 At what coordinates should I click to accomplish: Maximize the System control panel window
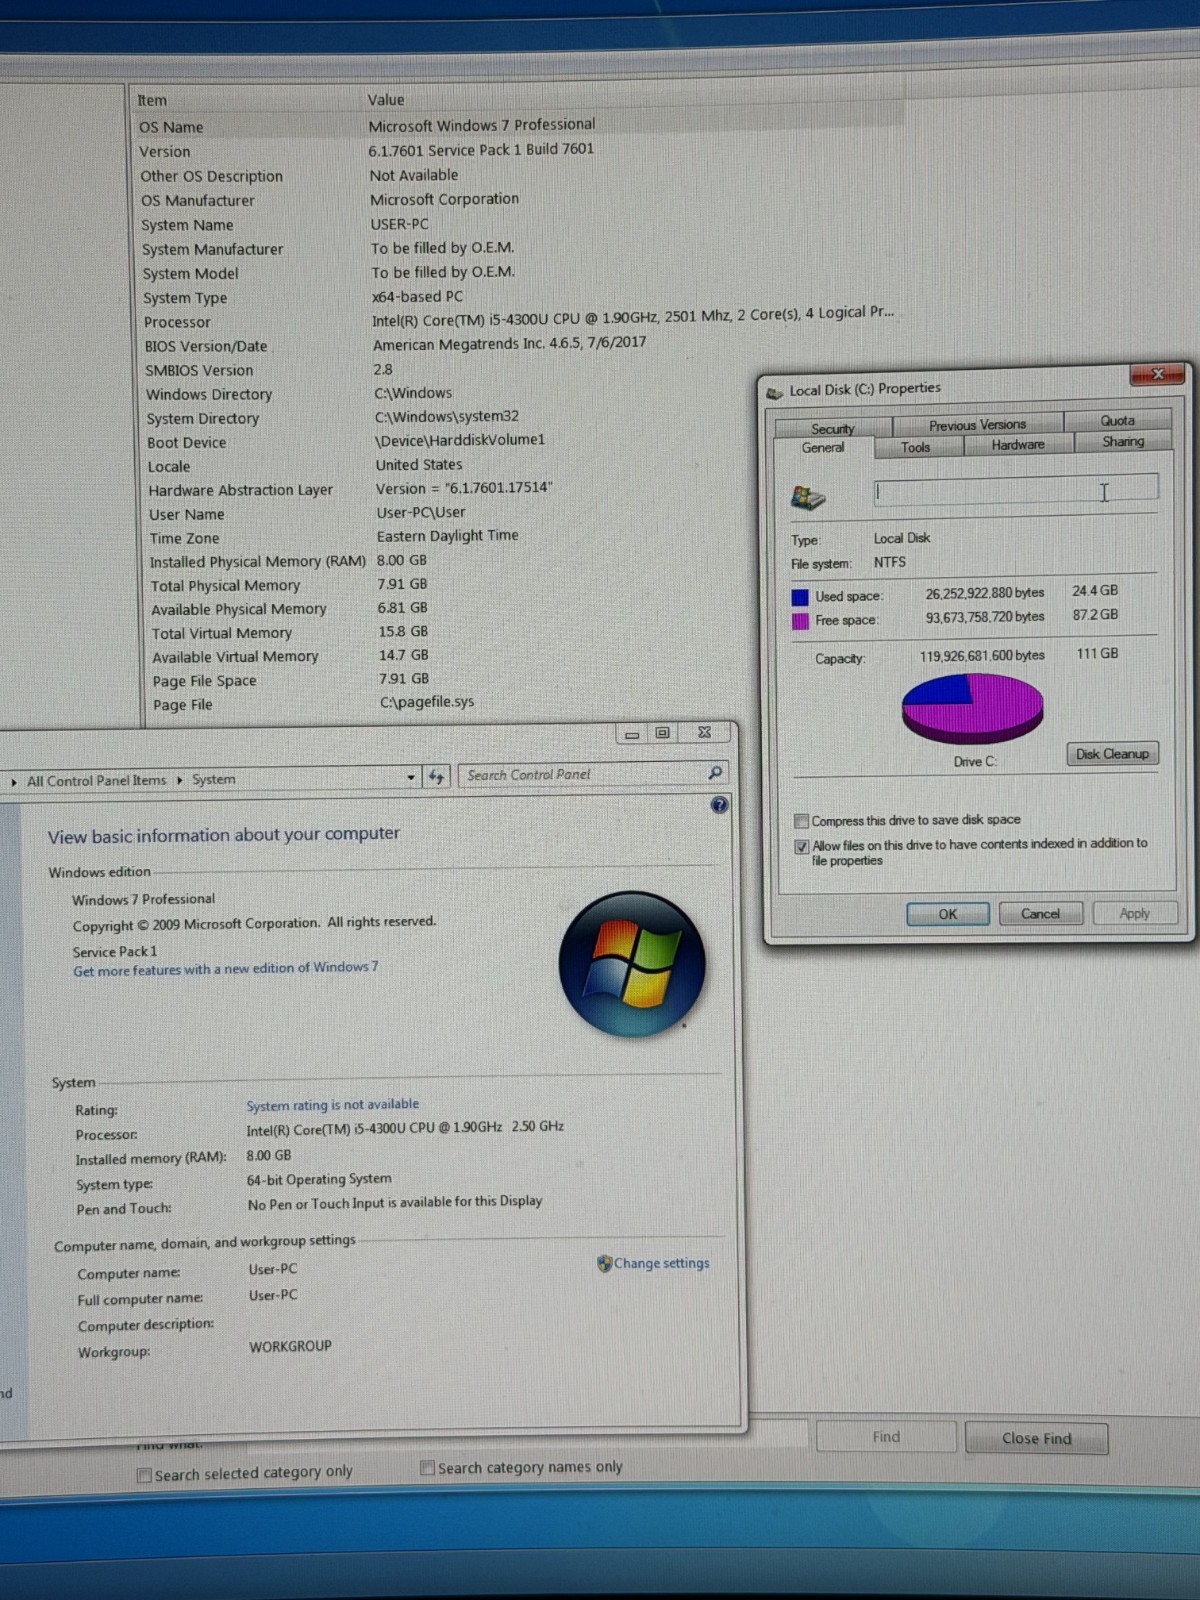[662, 733]
